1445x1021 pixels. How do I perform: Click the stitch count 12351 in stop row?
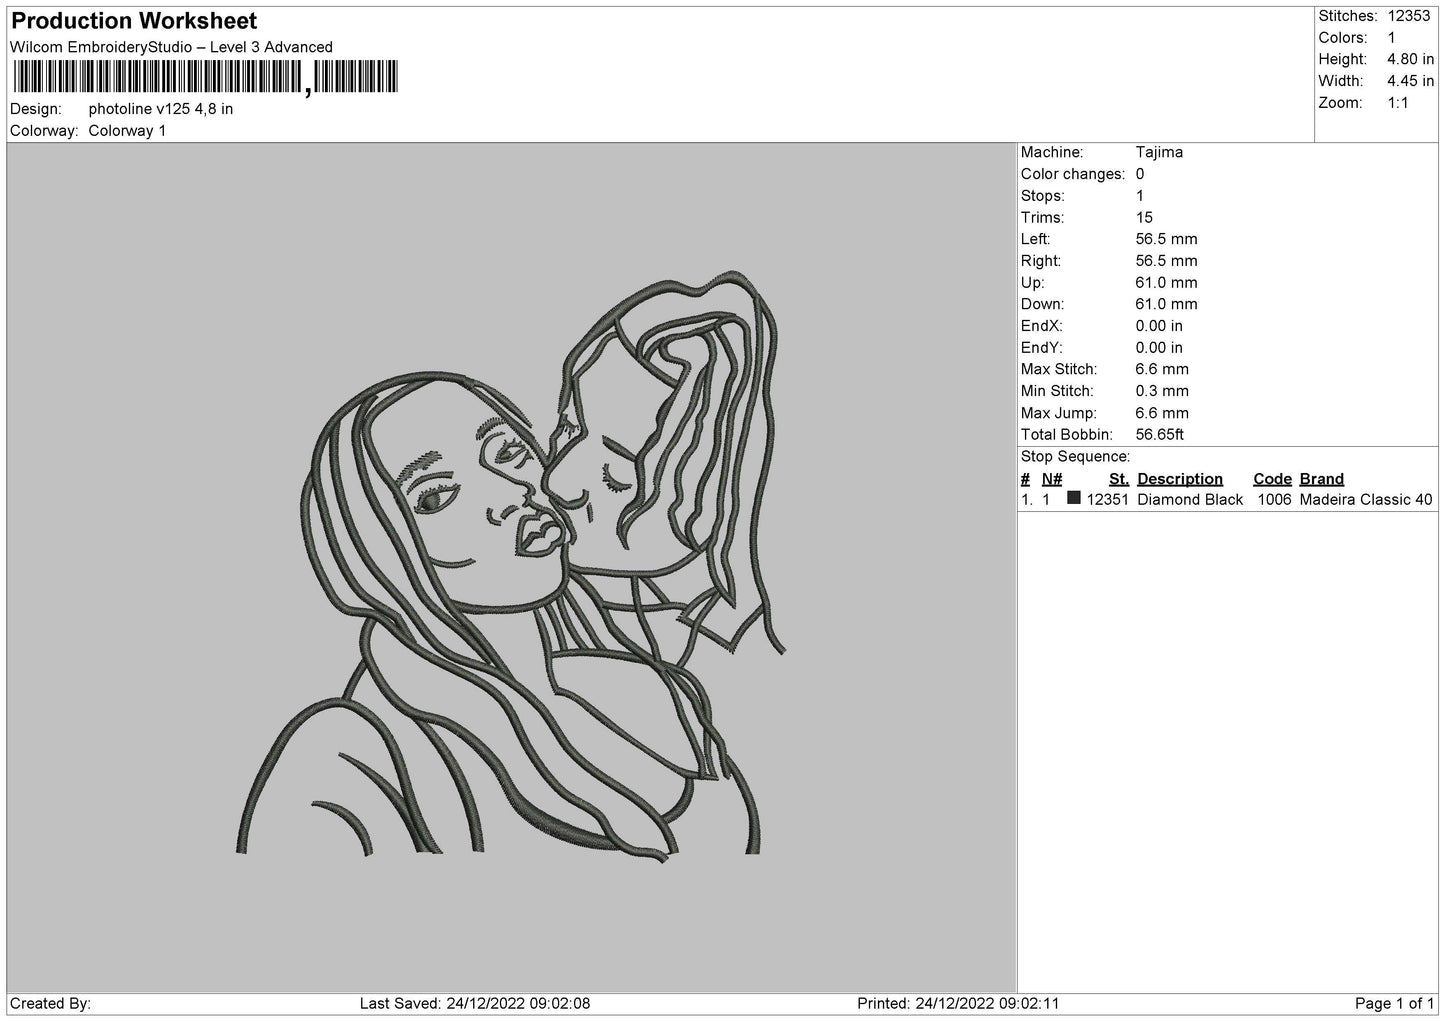point(1108,500)
